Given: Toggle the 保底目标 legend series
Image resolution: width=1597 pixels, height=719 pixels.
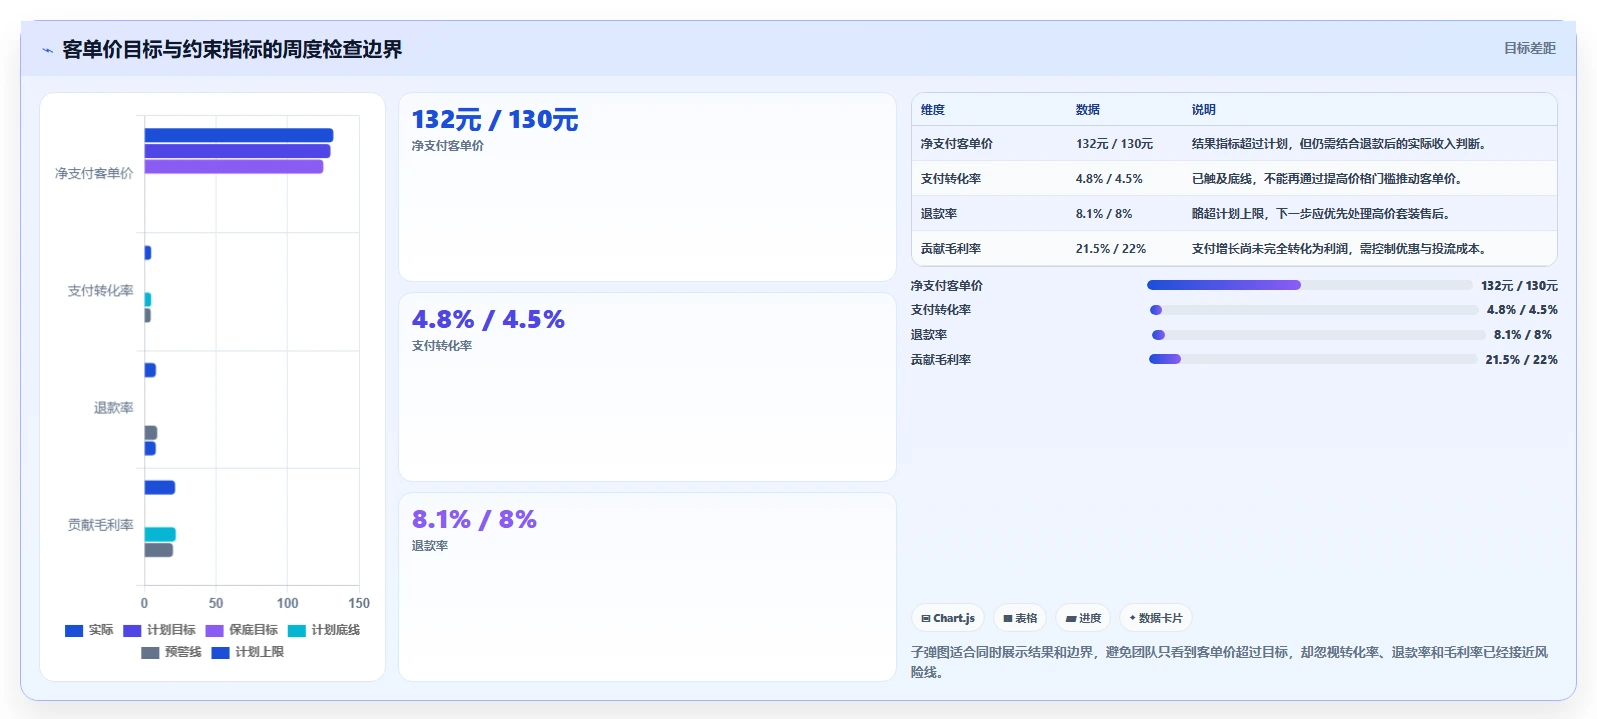Looking at the screenshot, I should tap(241, 630).
